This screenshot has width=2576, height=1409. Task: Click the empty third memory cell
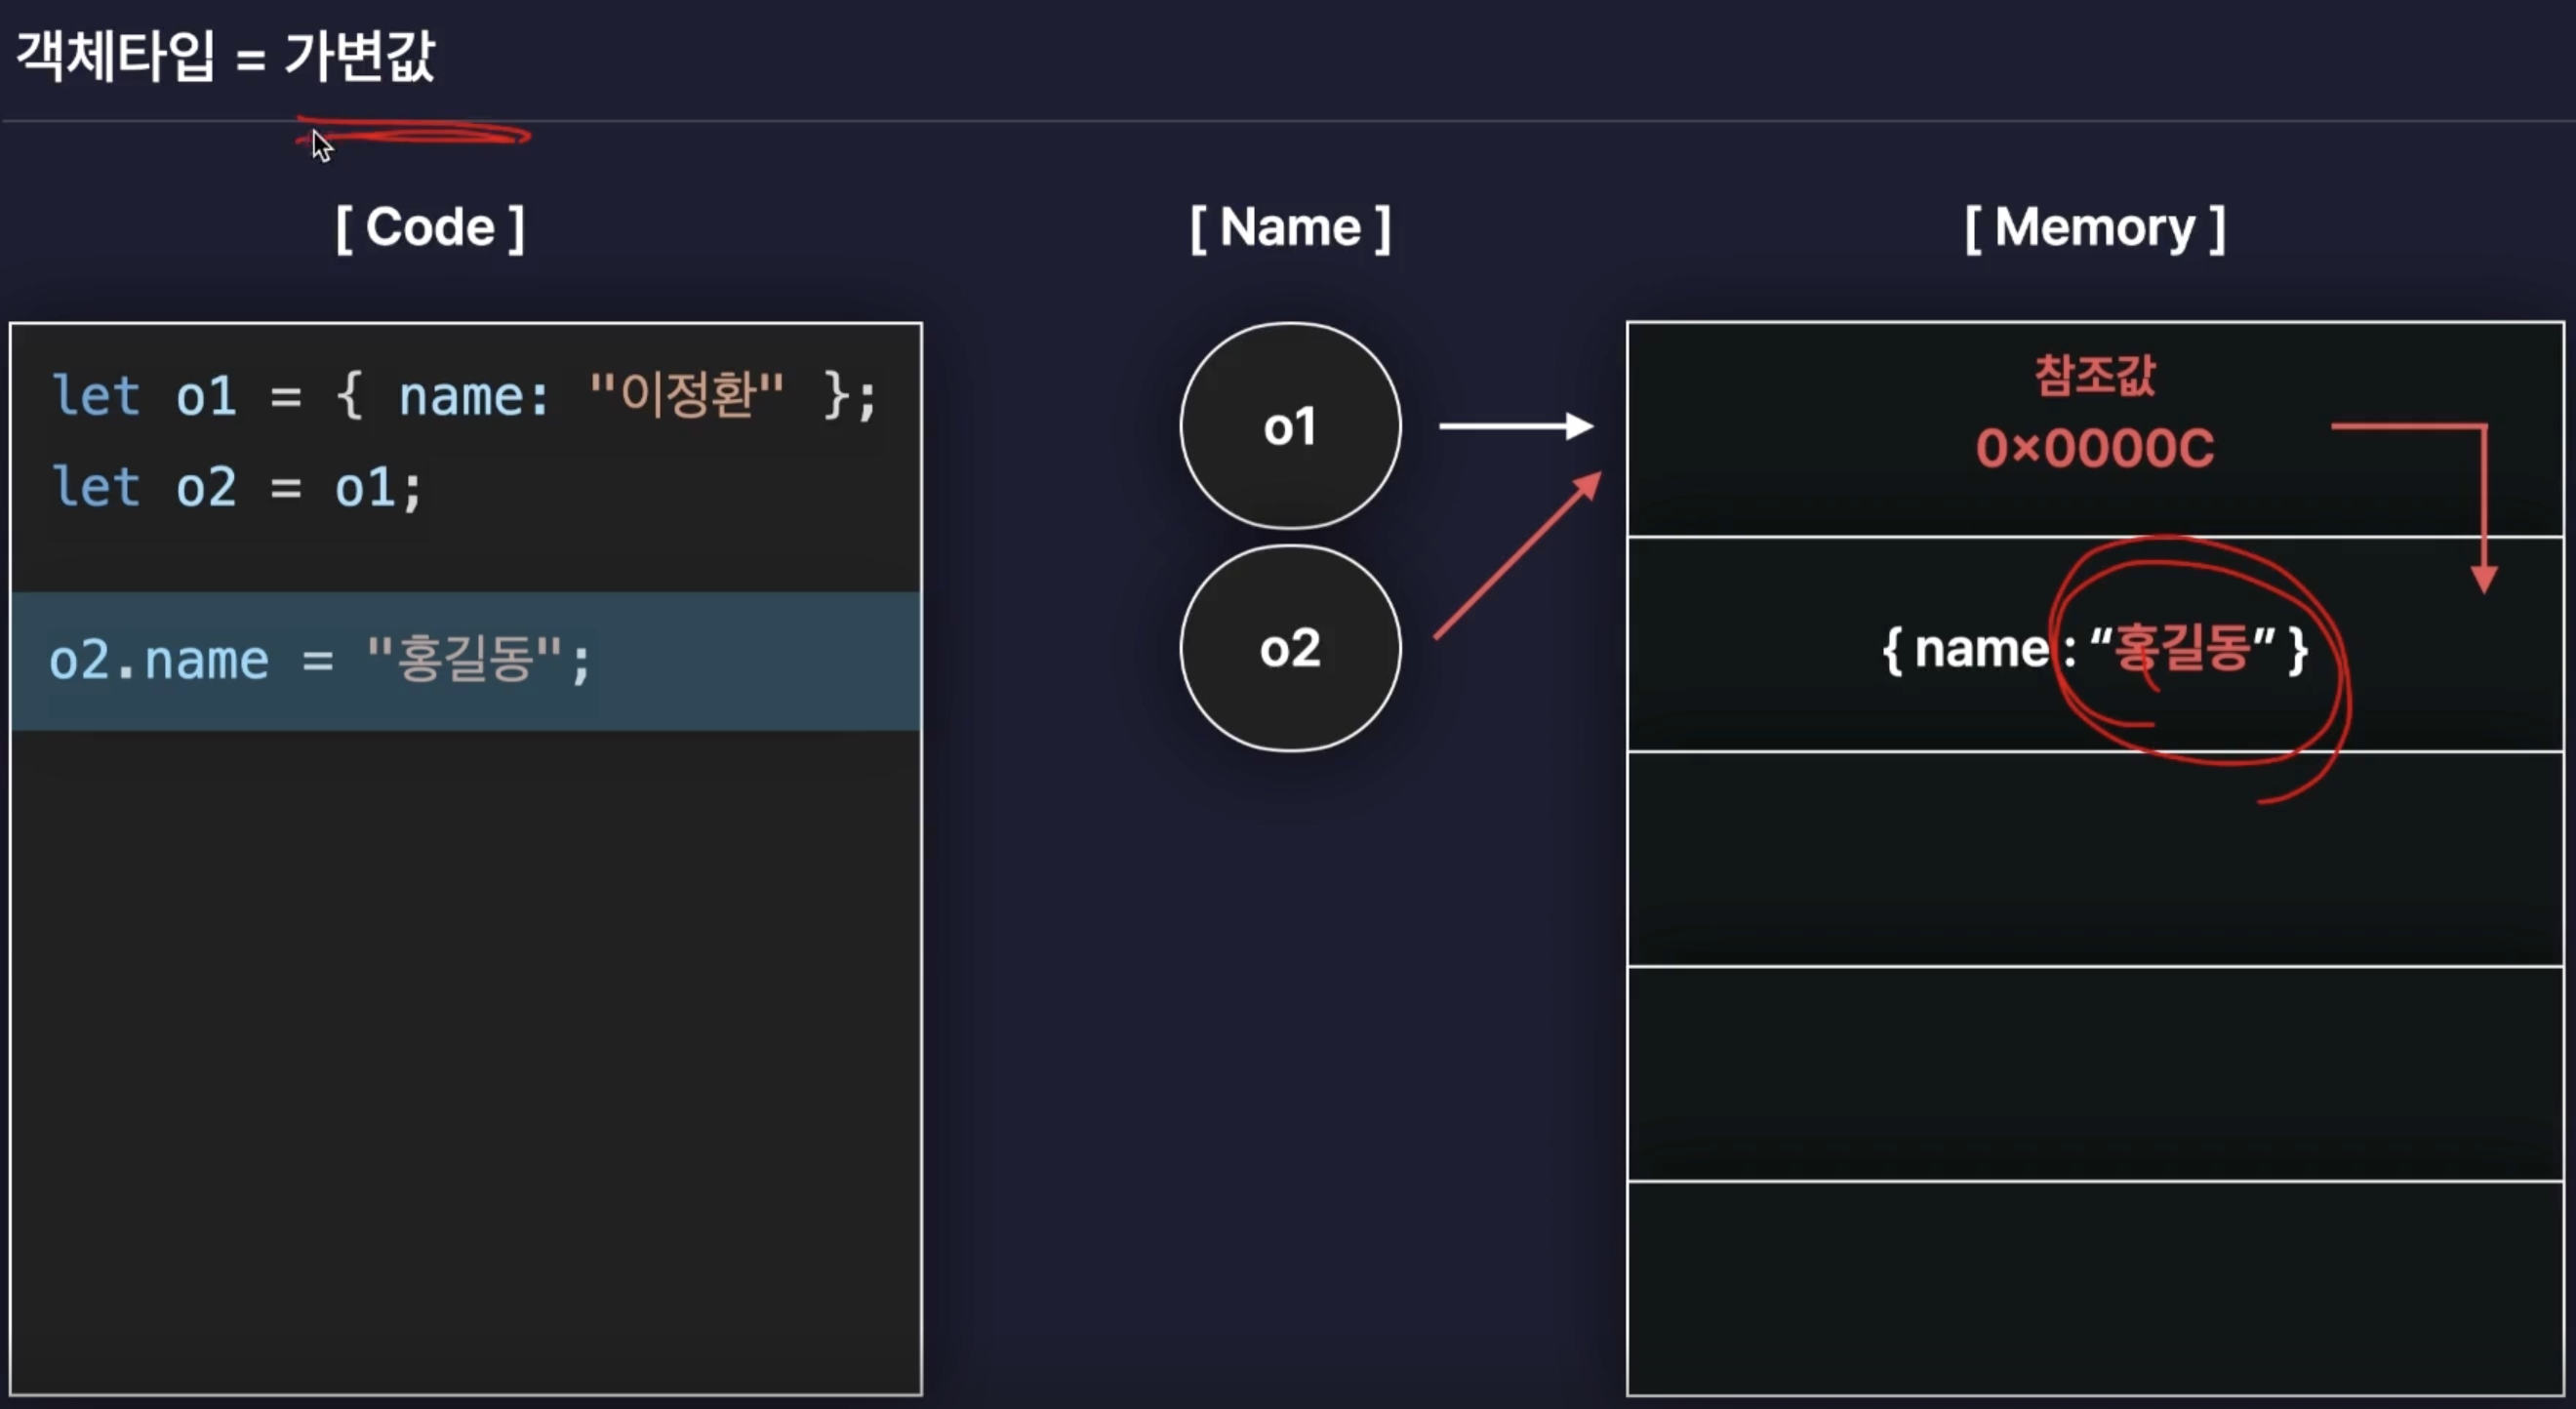pos(2094,859)
